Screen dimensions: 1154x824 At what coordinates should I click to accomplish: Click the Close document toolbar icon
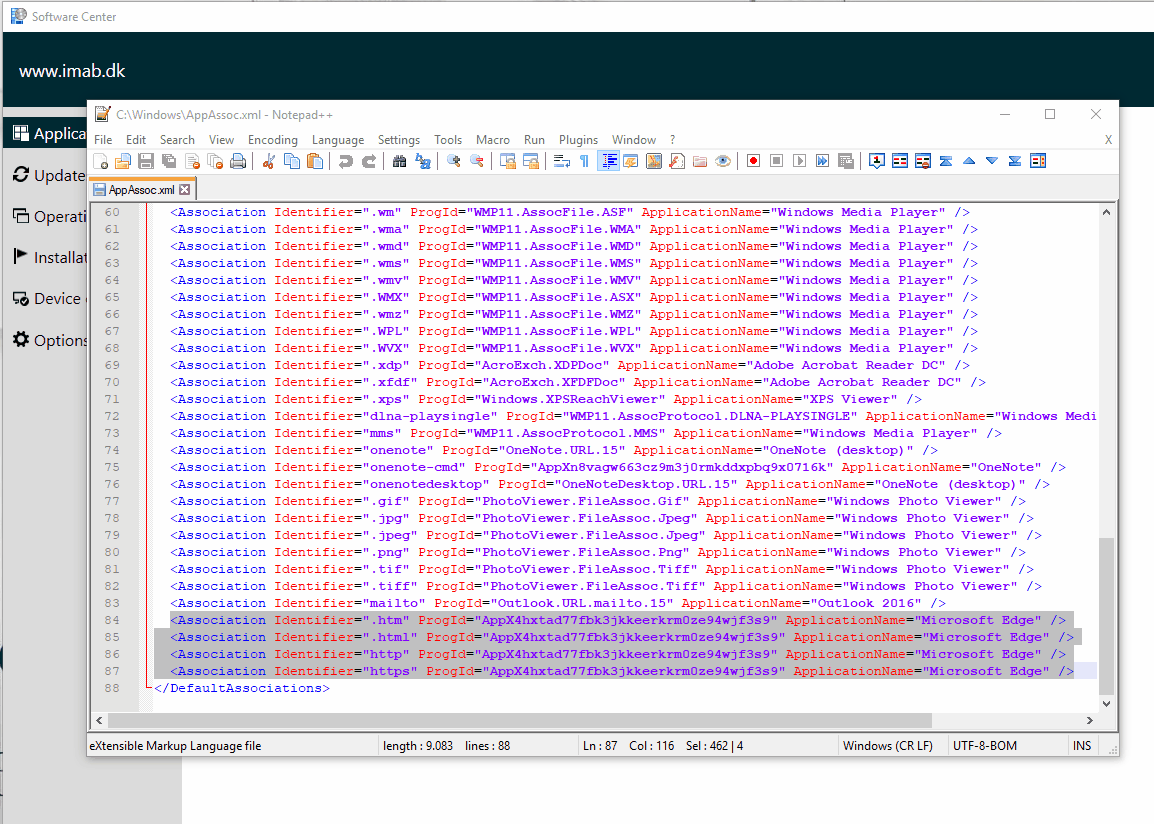click(193, 161)
